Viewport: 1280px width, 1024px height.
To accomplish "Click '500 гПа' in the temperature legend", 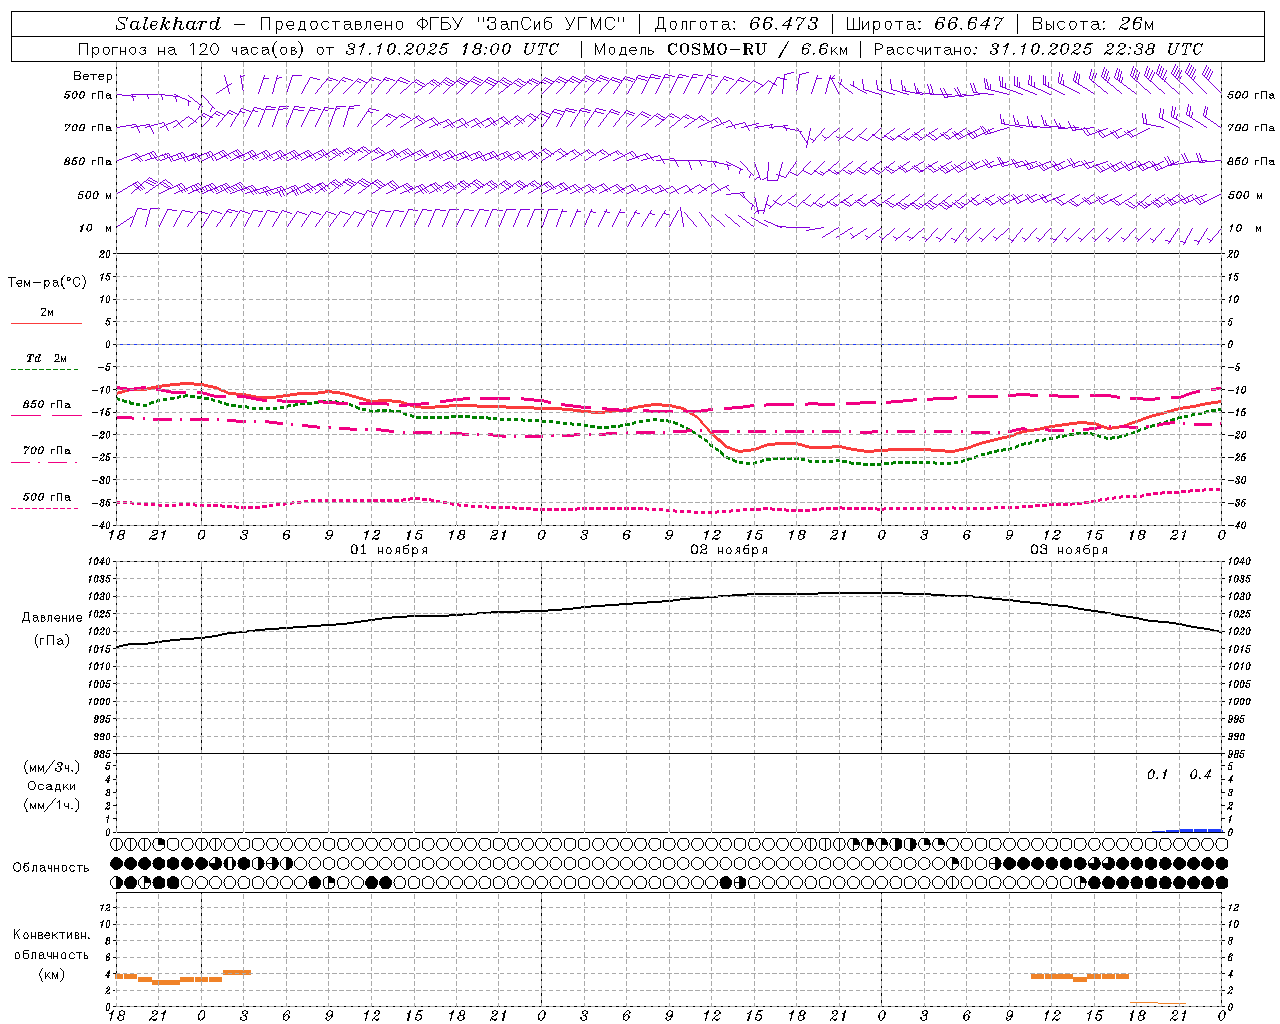I will [x=47, y=497].
